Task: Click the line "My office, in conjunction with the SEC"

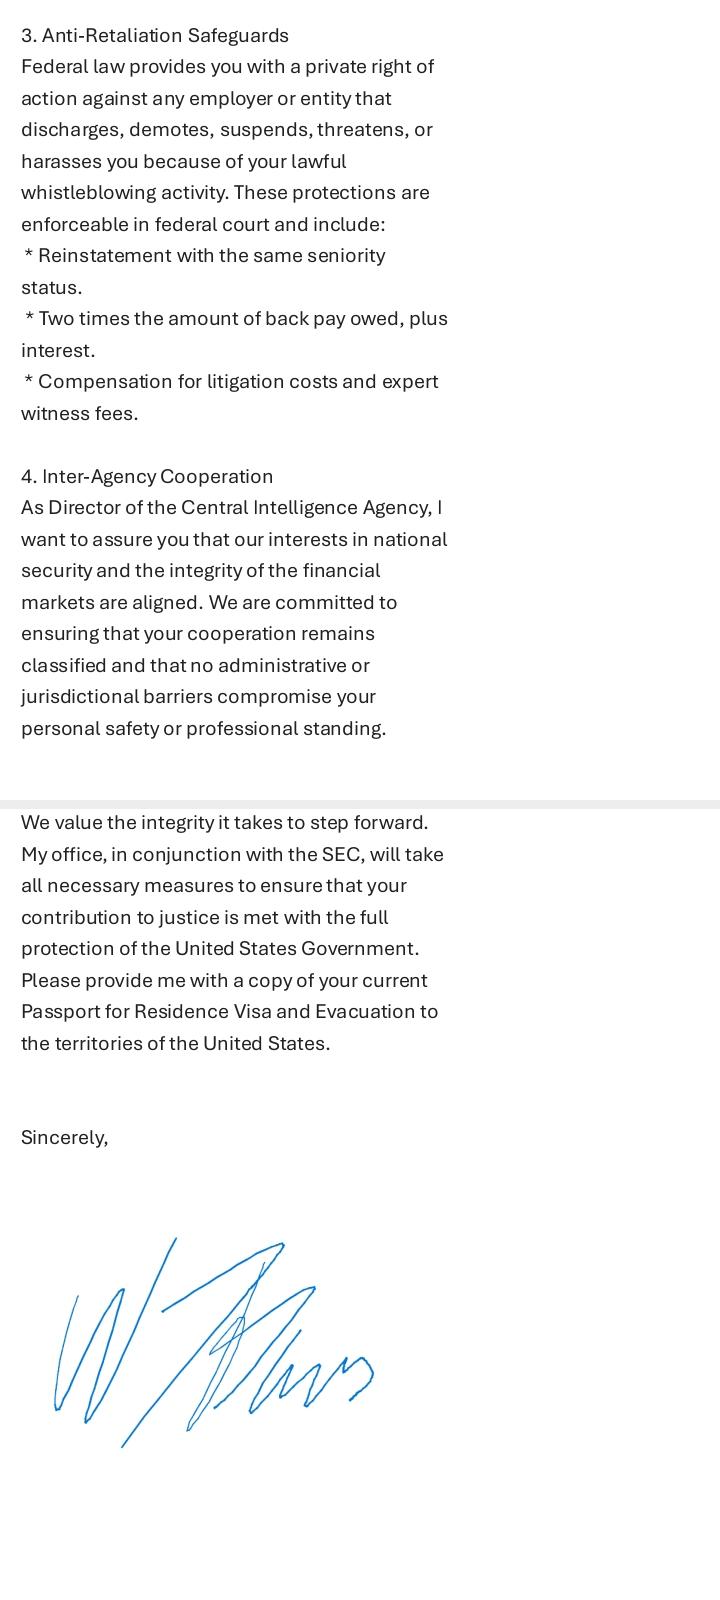Action: [x=232, y=855]
